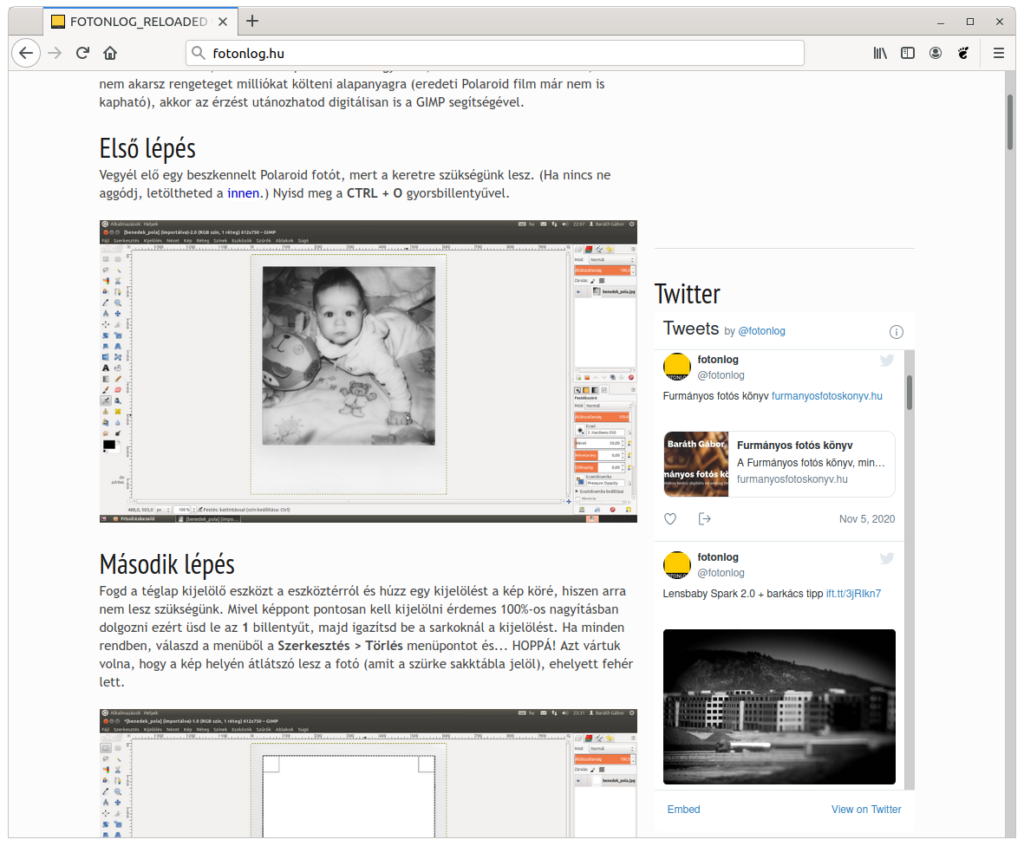Click the Nov 5, 2020 tweet date
This screenshot has height=846, width=1024.
pos(867,519)
